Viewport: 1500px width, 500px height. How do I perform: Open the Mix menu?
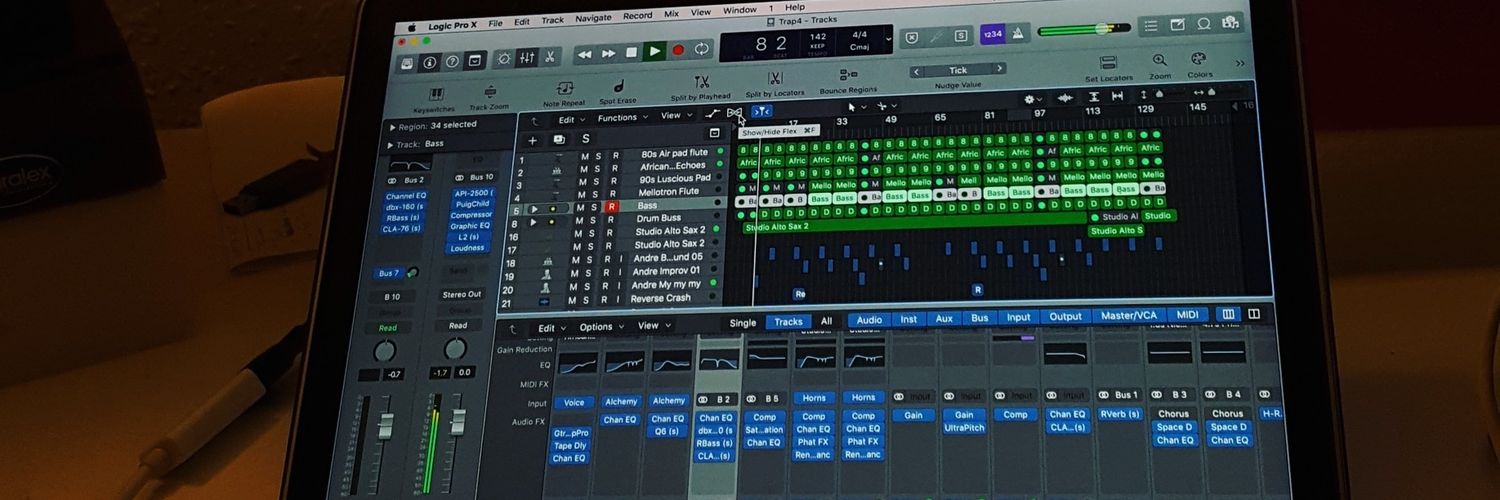pyautogui.click(x=671, y=14)
